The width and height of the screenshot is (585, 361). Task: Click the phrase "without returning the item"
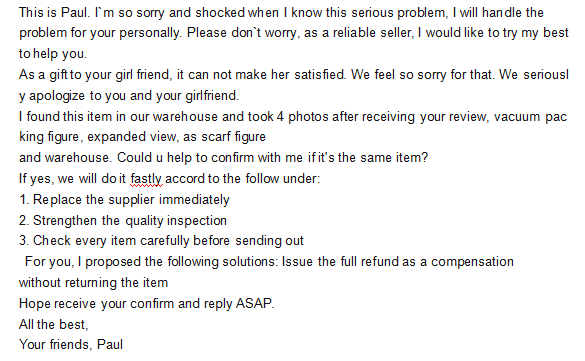pos(93,283)
